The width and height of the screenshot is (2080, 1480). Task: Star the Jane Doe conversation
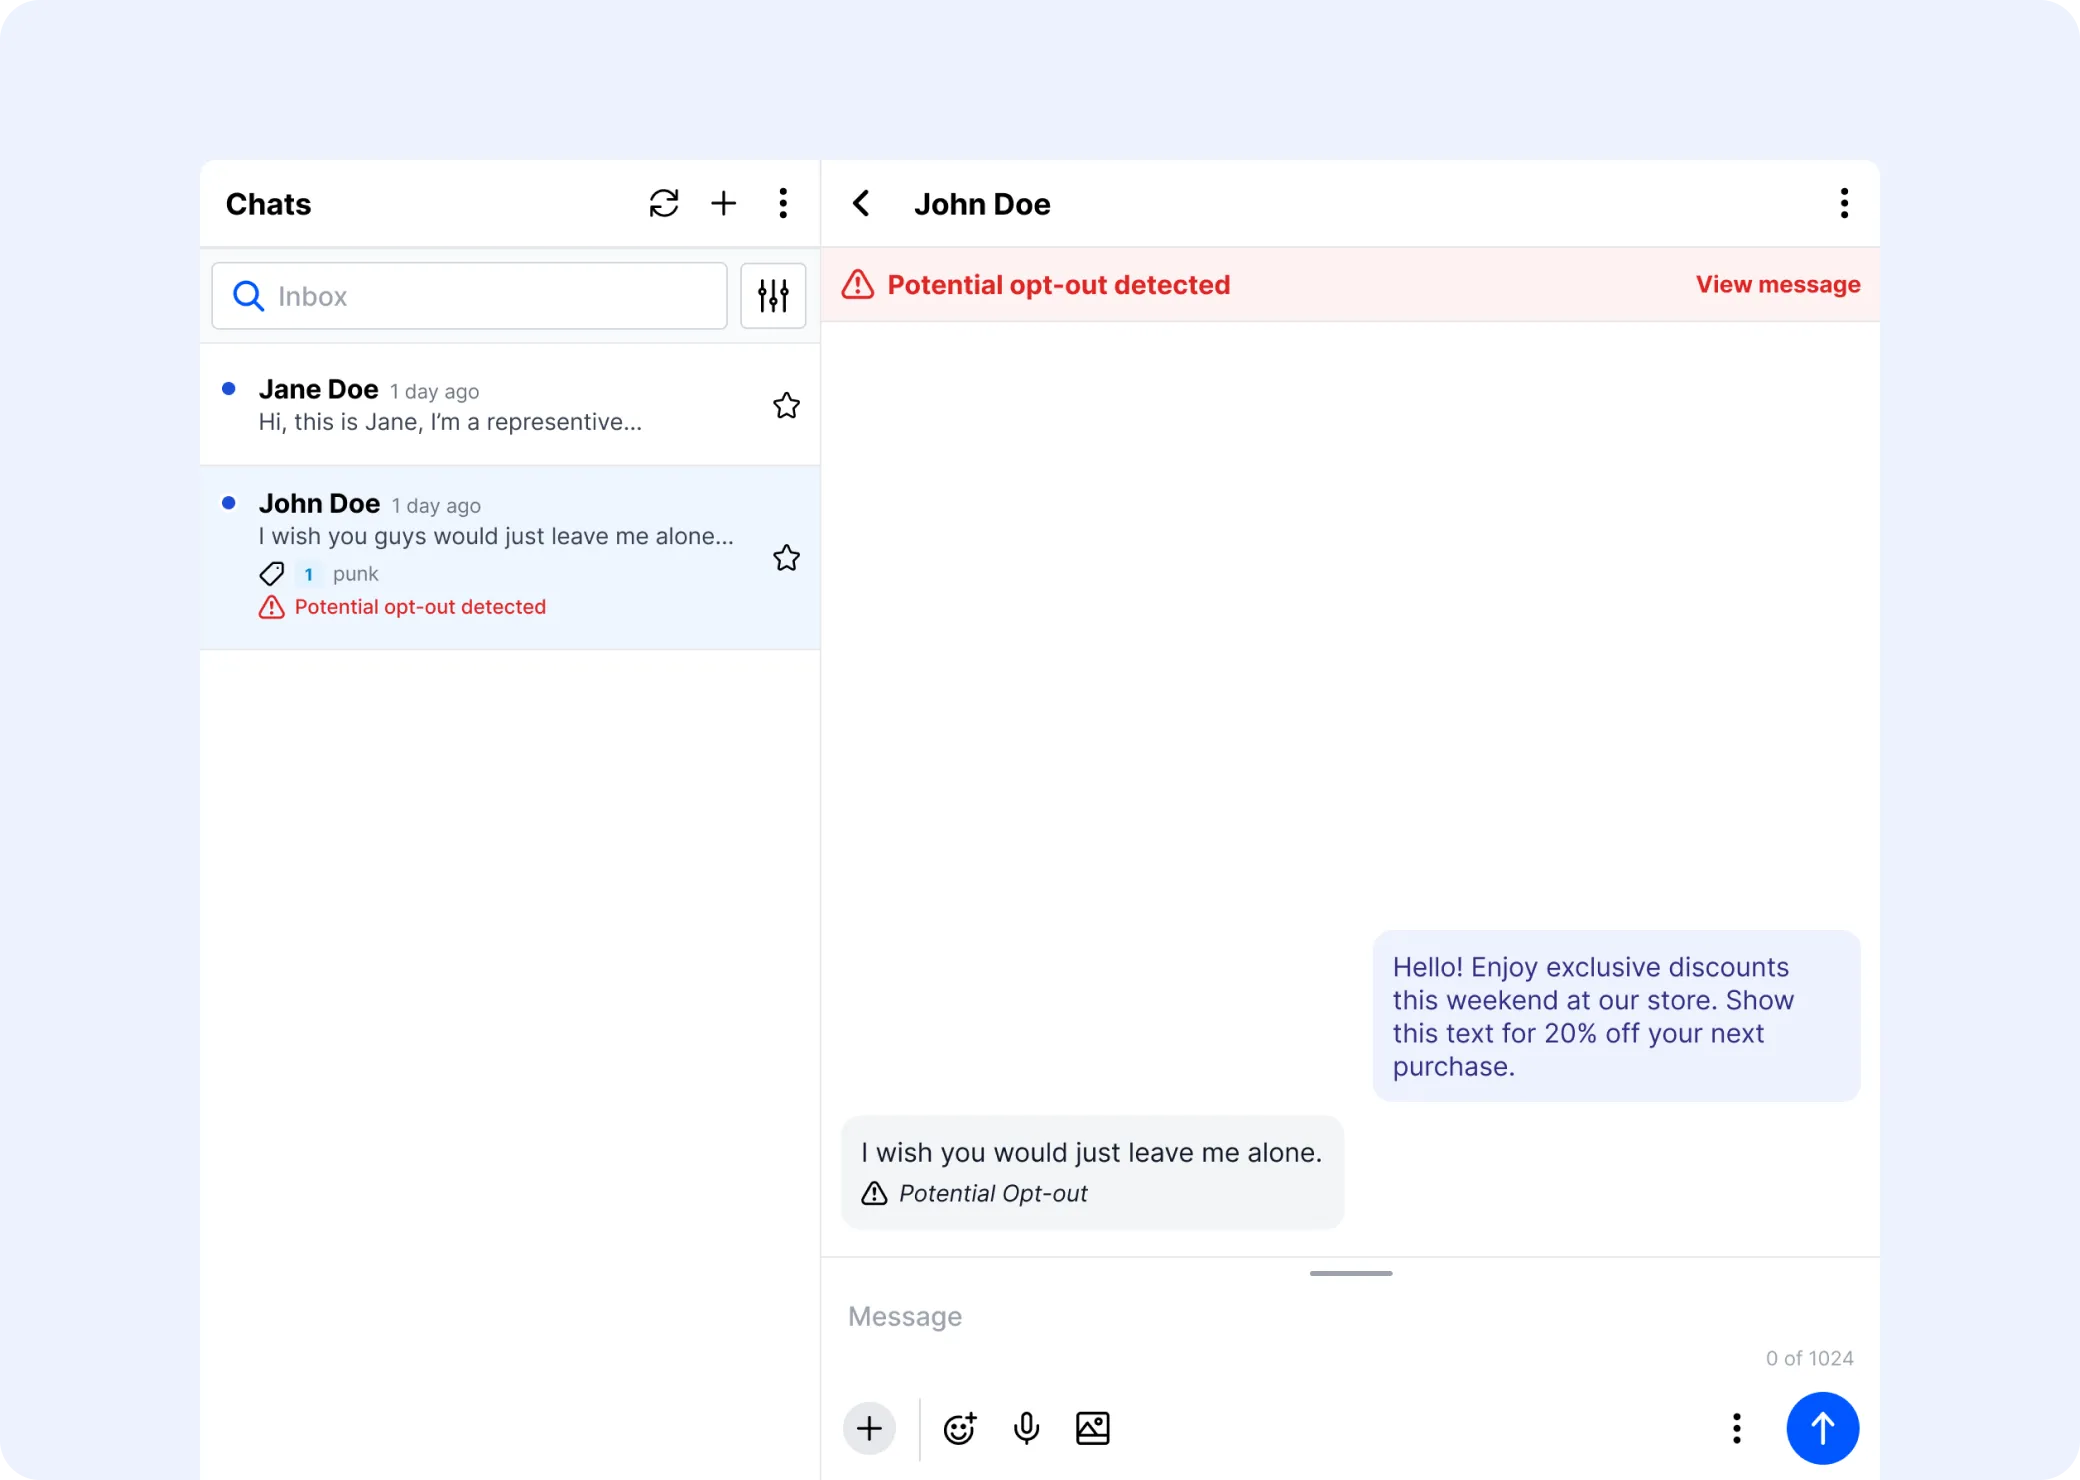pyautogui.click(x=787, y=405)
